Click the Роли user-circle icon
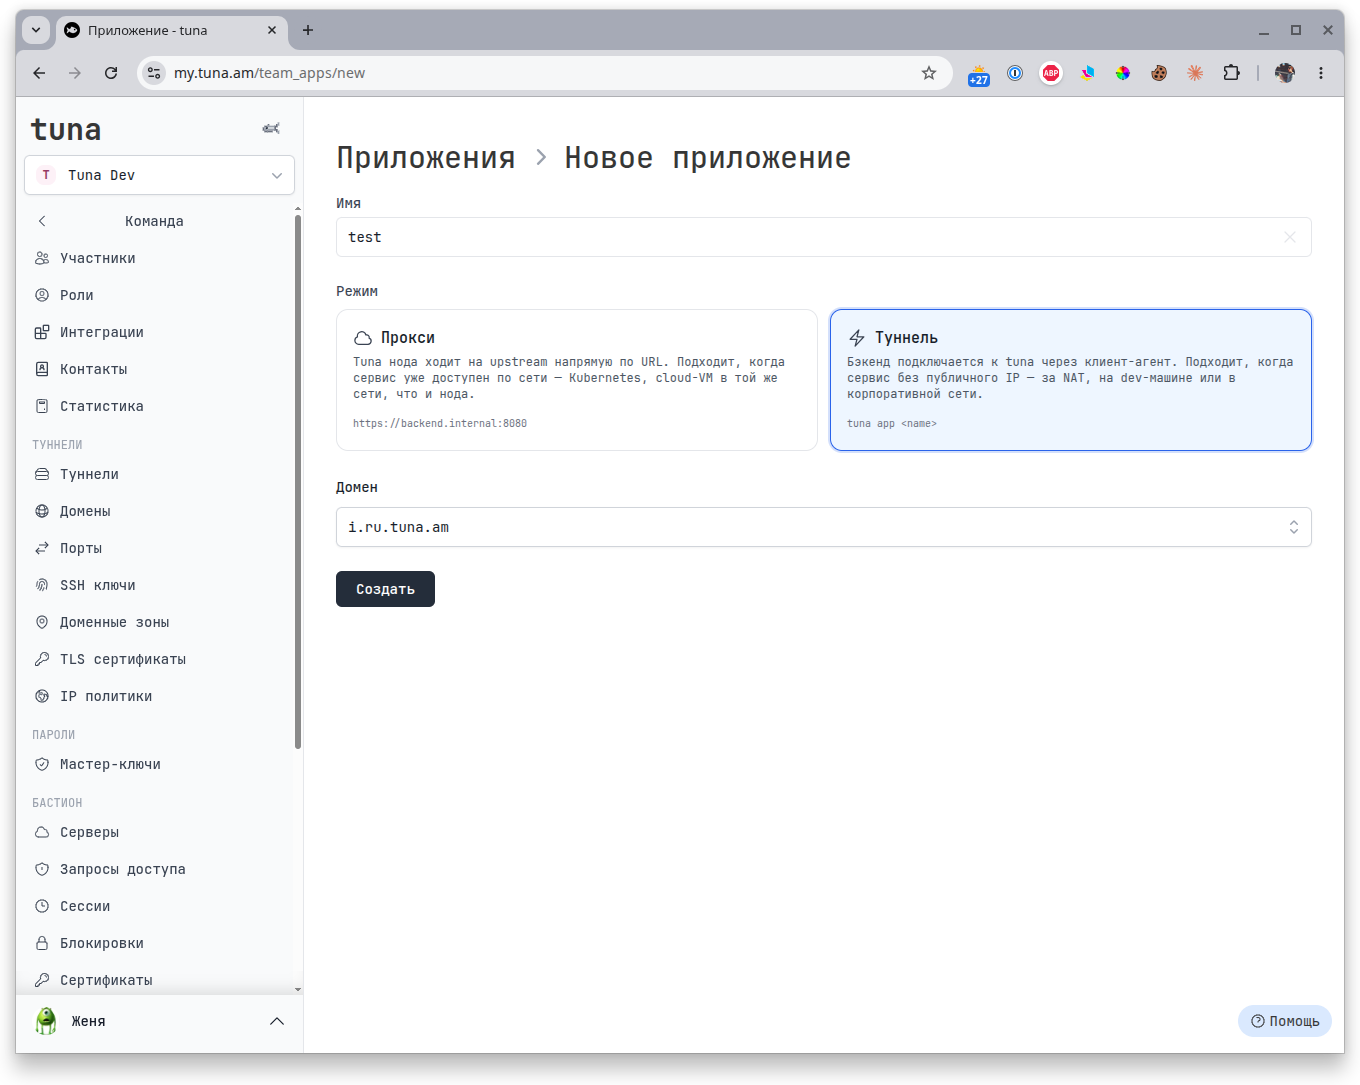1360x1085 pixels. [x=42, y=295]
